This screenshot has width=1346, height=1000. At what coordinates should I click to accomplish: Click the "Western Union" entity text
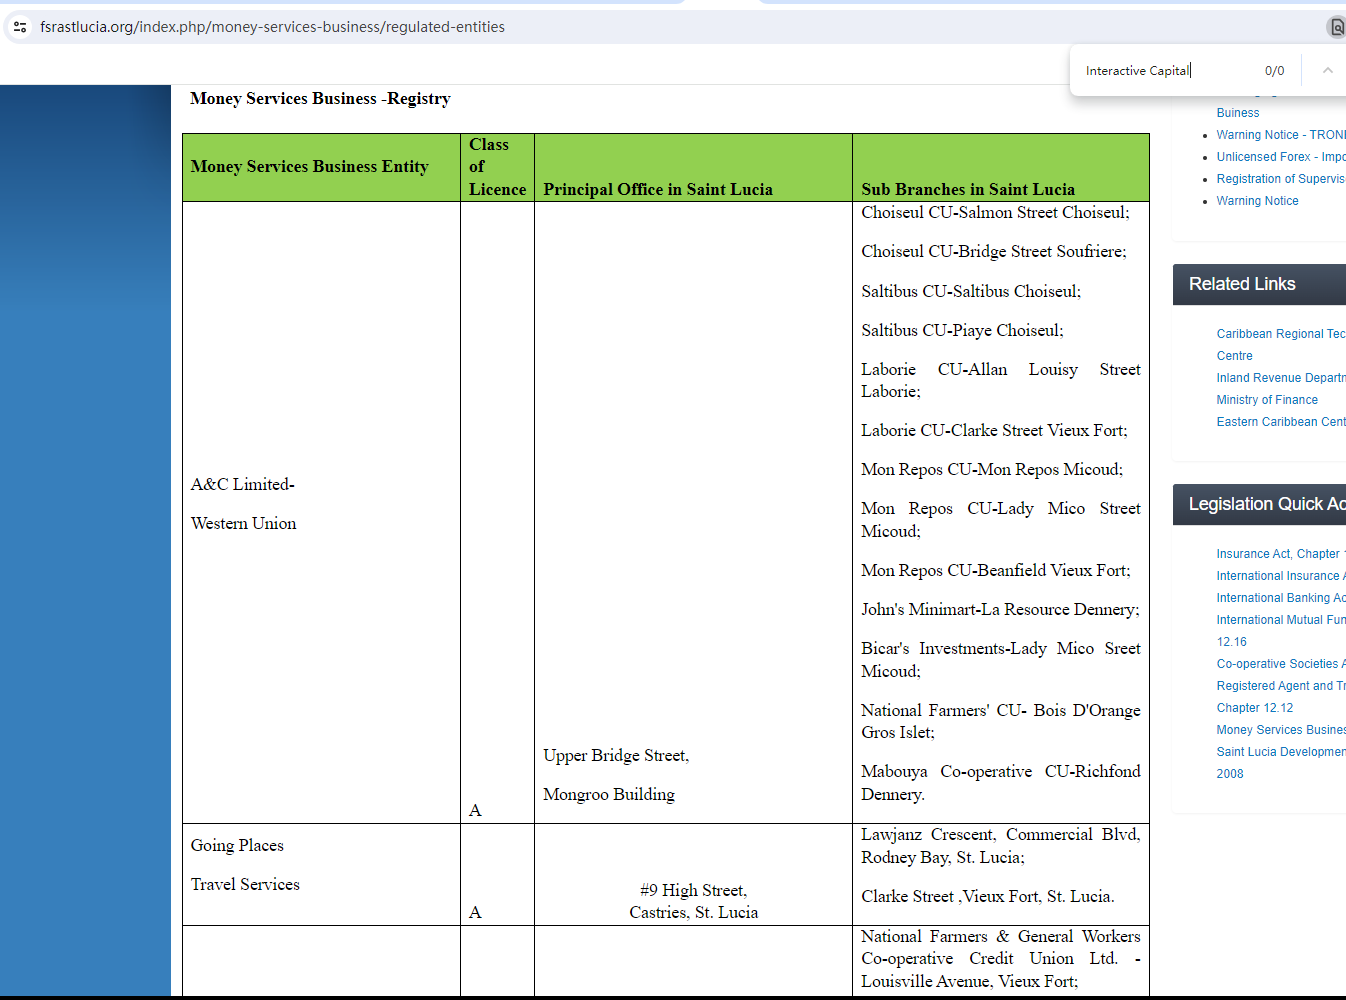(243, 523)
